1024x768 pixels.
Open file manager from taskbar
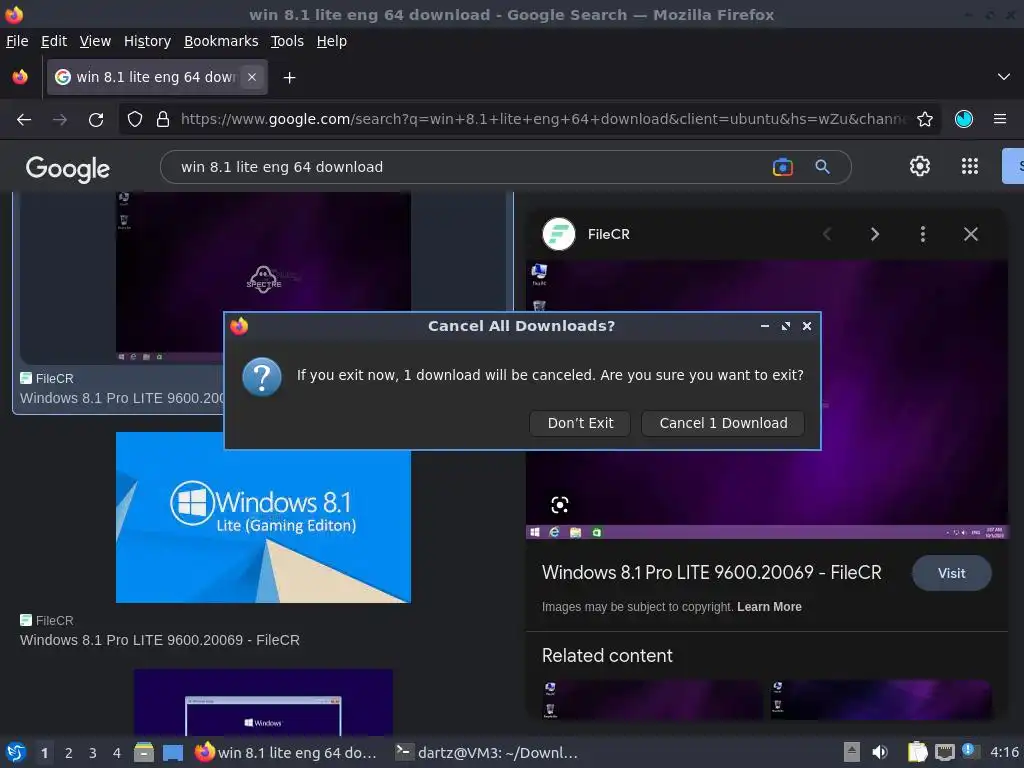(x=144, y=753)
